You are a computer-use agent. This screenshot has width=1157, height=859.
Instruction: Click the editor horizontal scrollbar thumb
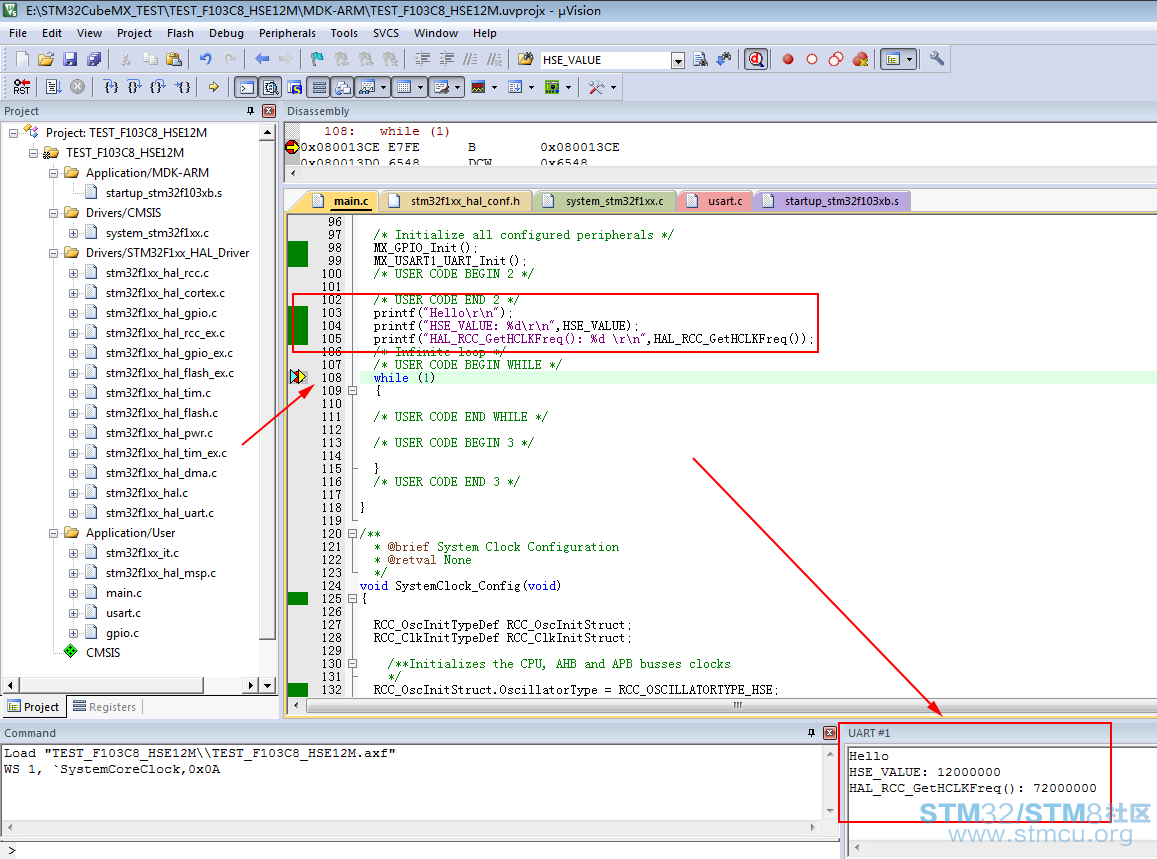click(737, 705)
